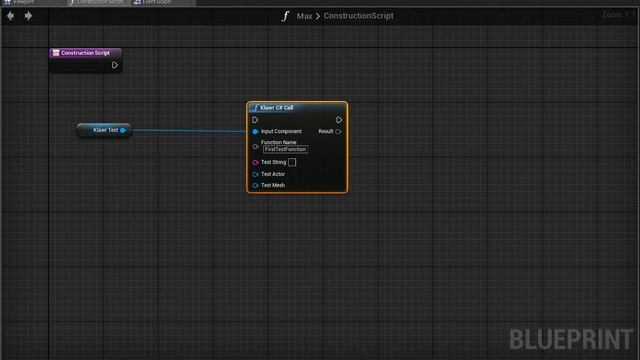Screen dimensions: 640x360
Task: Click the Klawr C# Call exec input pin
Action: (255, 120)
